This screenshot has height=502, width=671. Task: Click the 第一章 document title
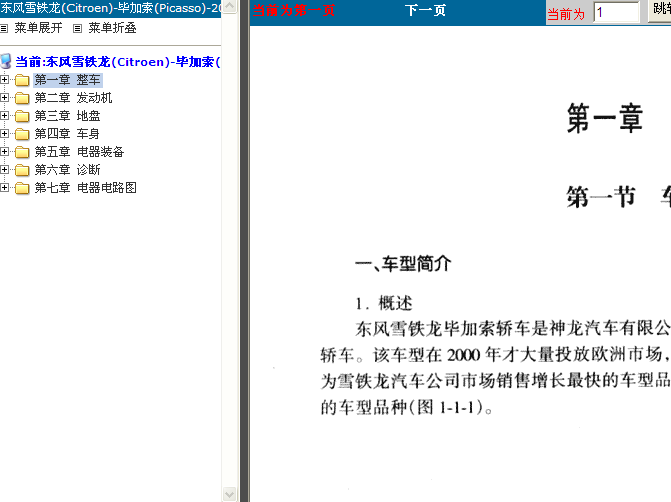point(605,118)
